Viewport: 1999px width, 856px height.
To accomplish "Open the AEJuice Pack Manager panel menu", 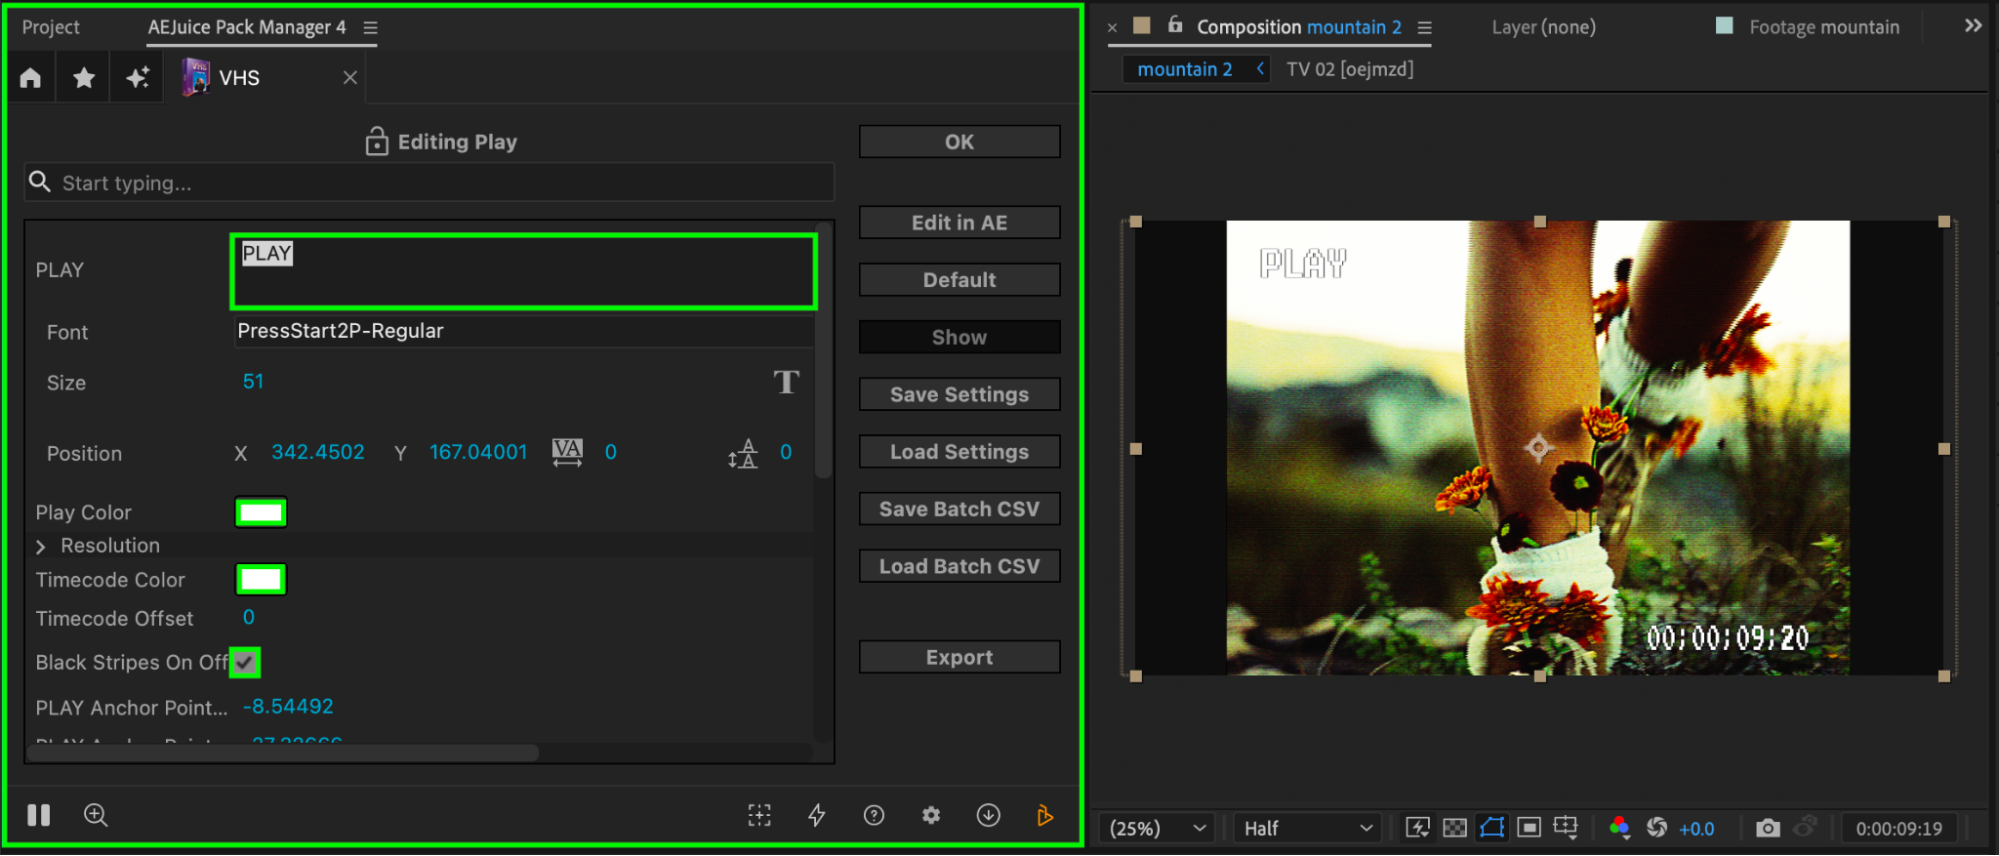I will 370,28.
